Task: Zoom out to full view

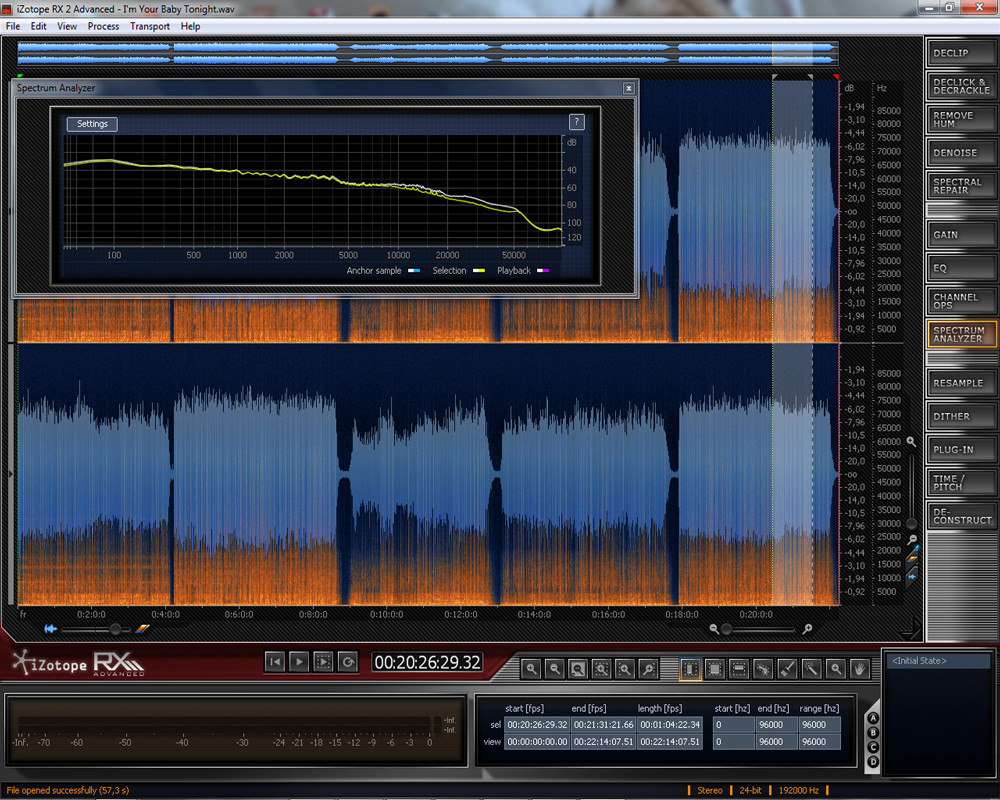Action: coord(578,669)
